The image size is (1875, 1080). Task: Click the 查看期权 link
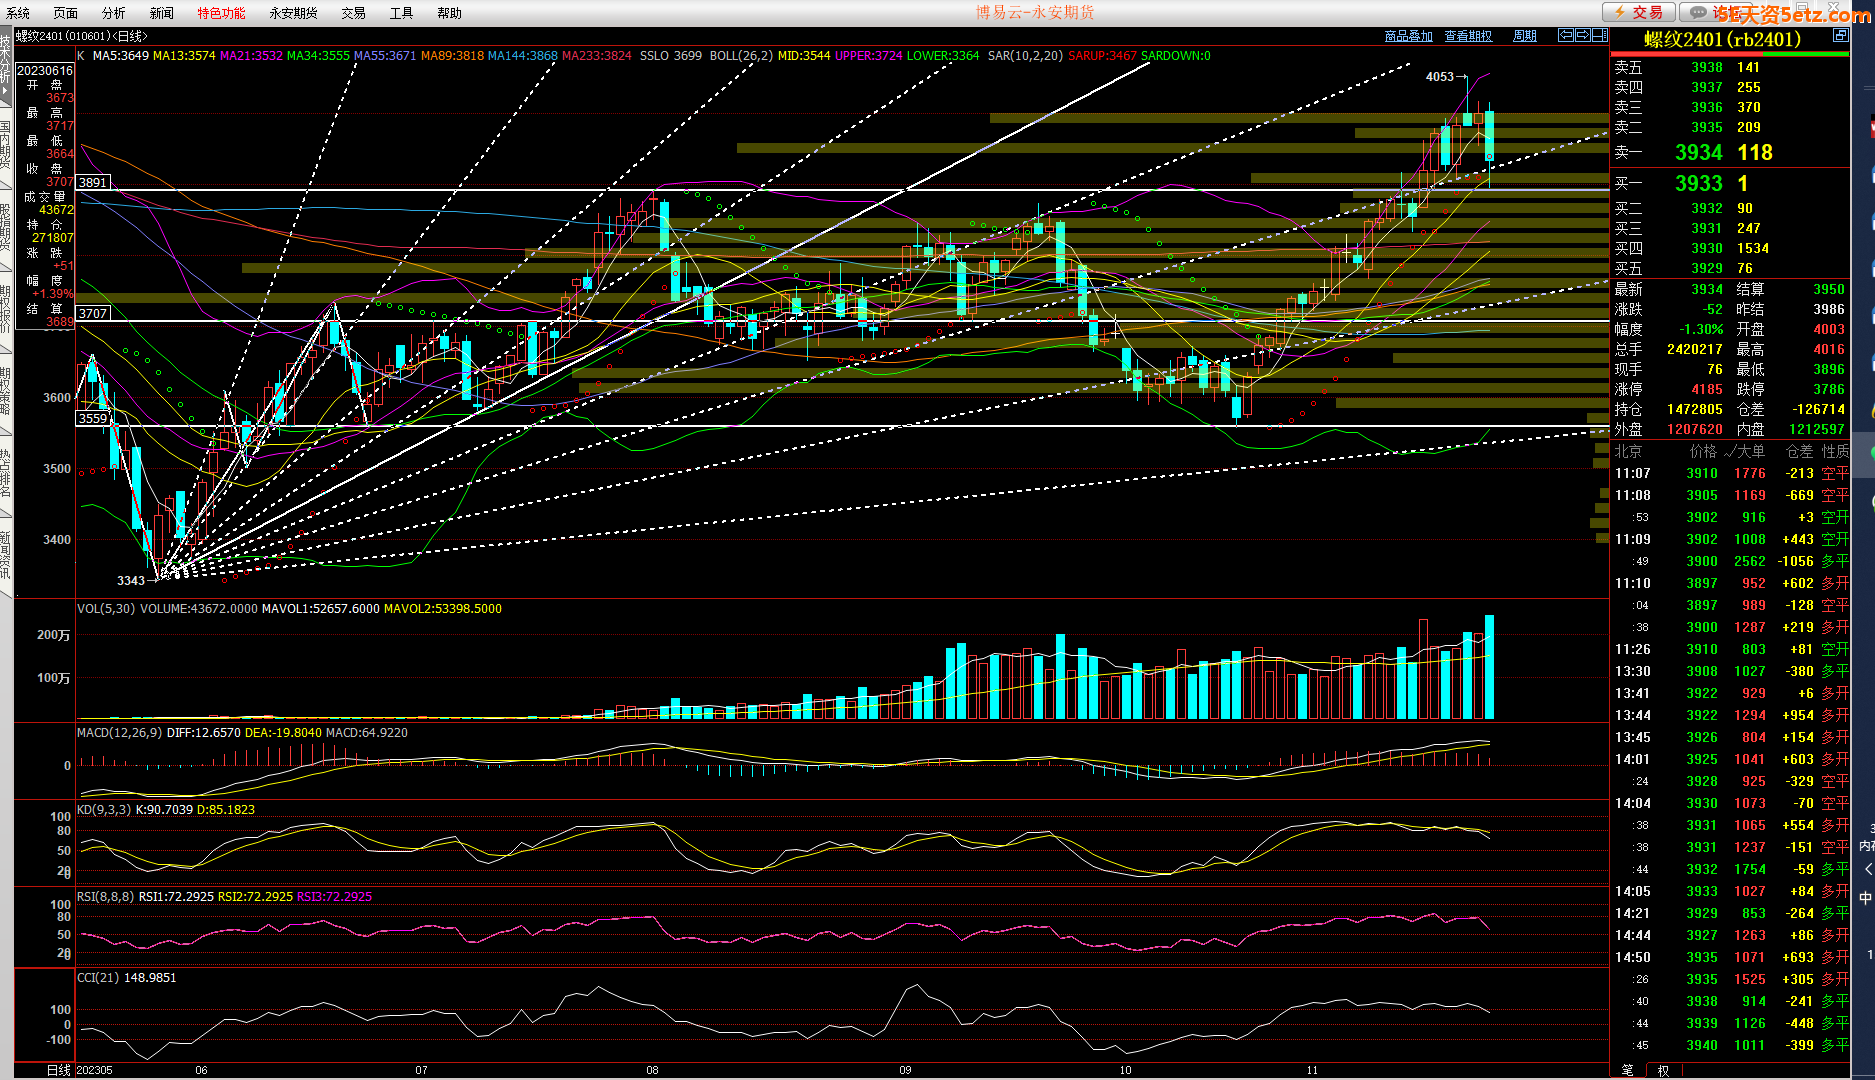(1468, 36)
